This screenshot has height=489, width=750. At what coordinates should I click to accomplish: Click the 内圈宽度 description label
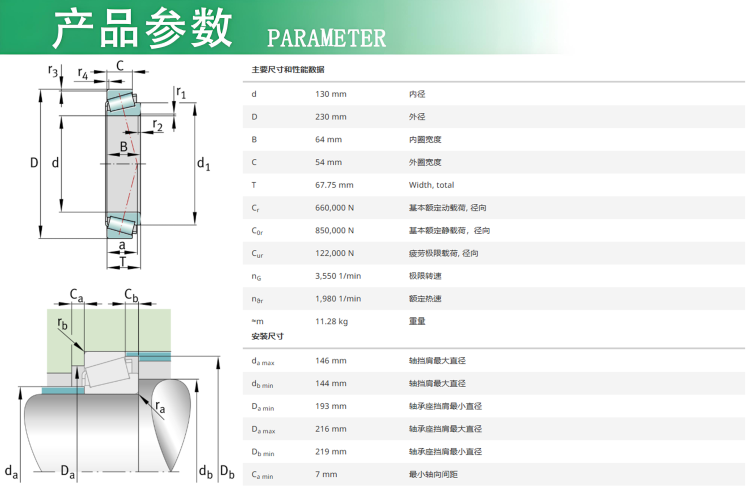(425, 139)
